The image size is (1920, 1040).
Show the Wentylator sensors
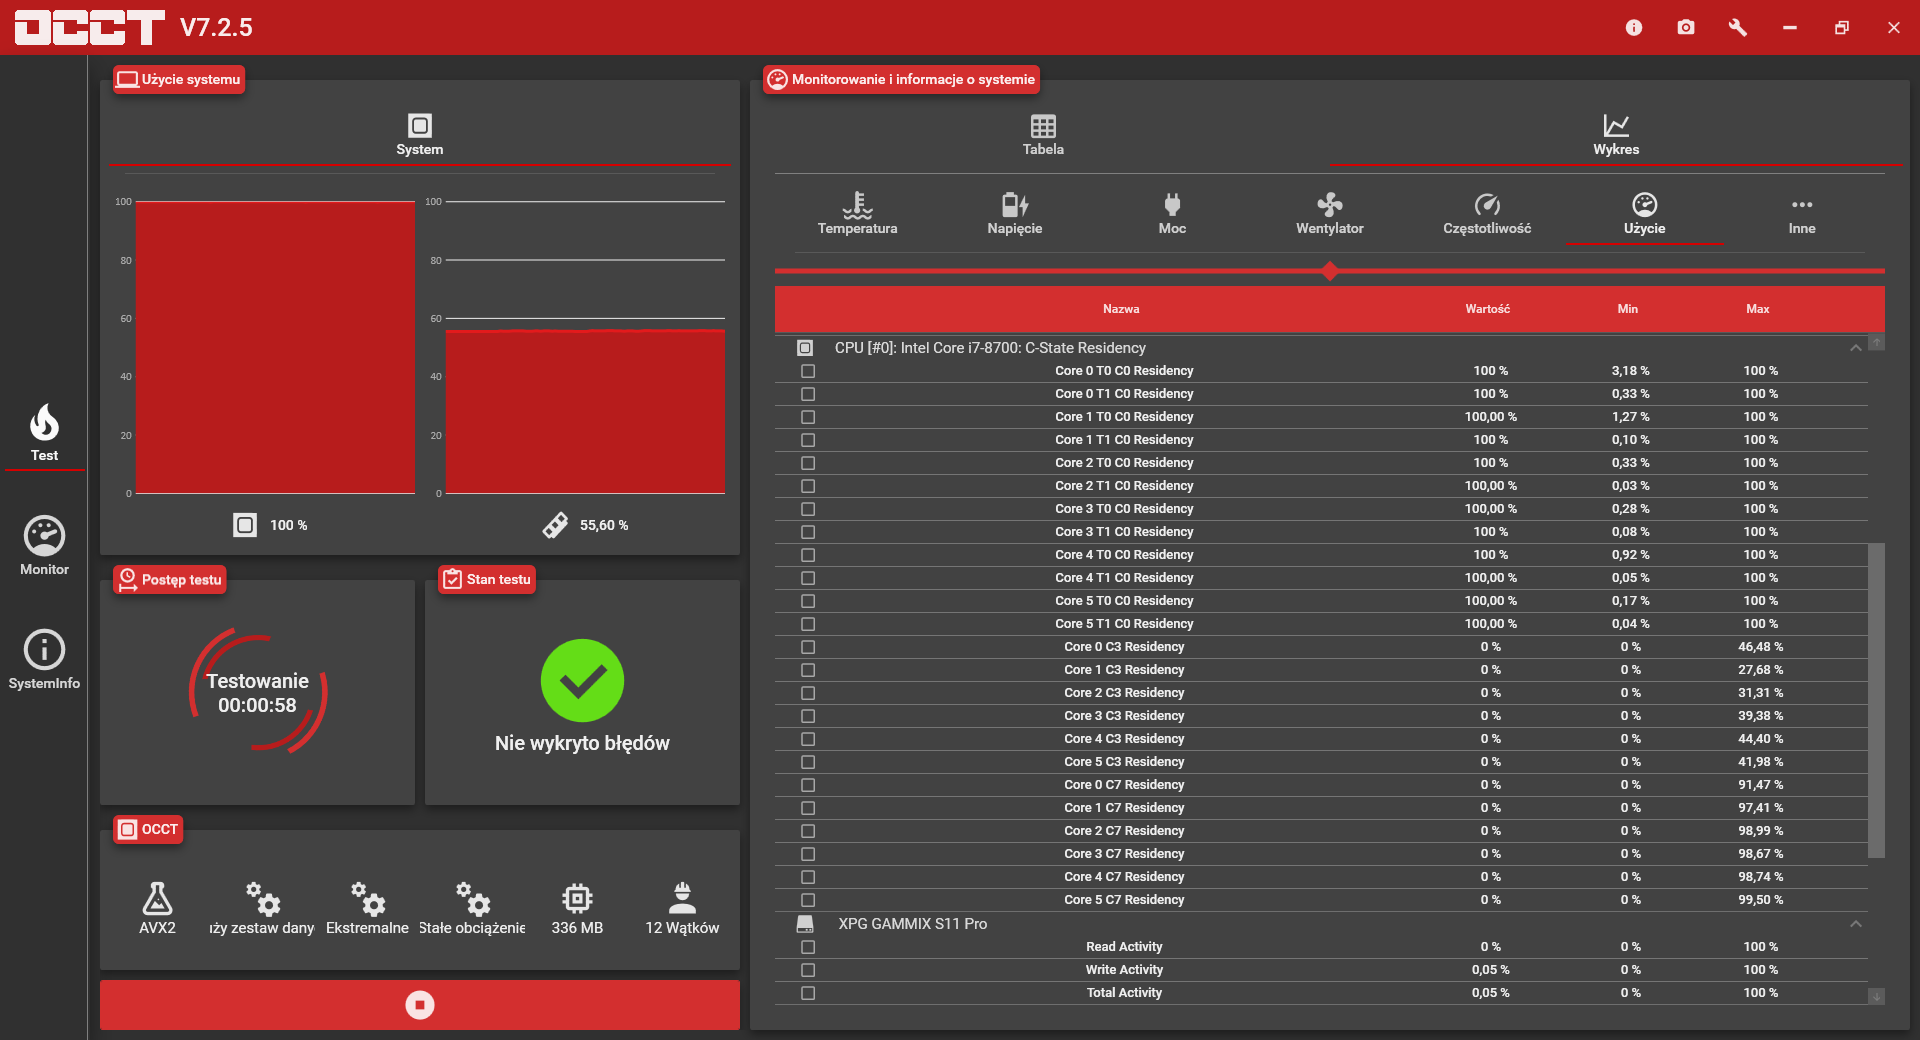pos(1330,213)
